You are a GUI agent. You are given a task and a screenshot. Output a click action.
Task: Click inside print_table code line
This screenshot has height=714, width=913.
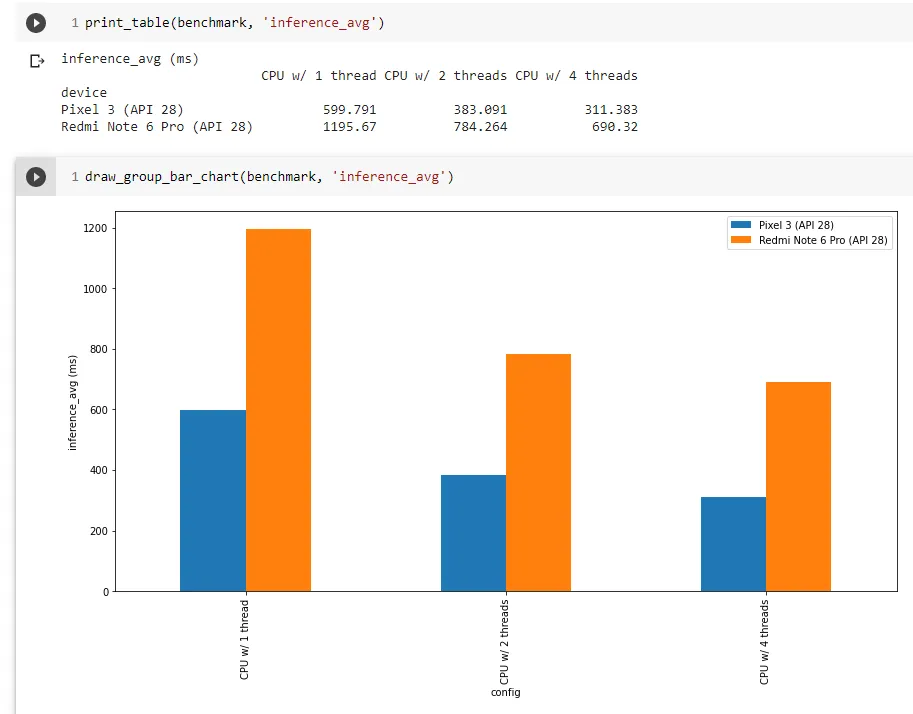click(x=235, y=23)
